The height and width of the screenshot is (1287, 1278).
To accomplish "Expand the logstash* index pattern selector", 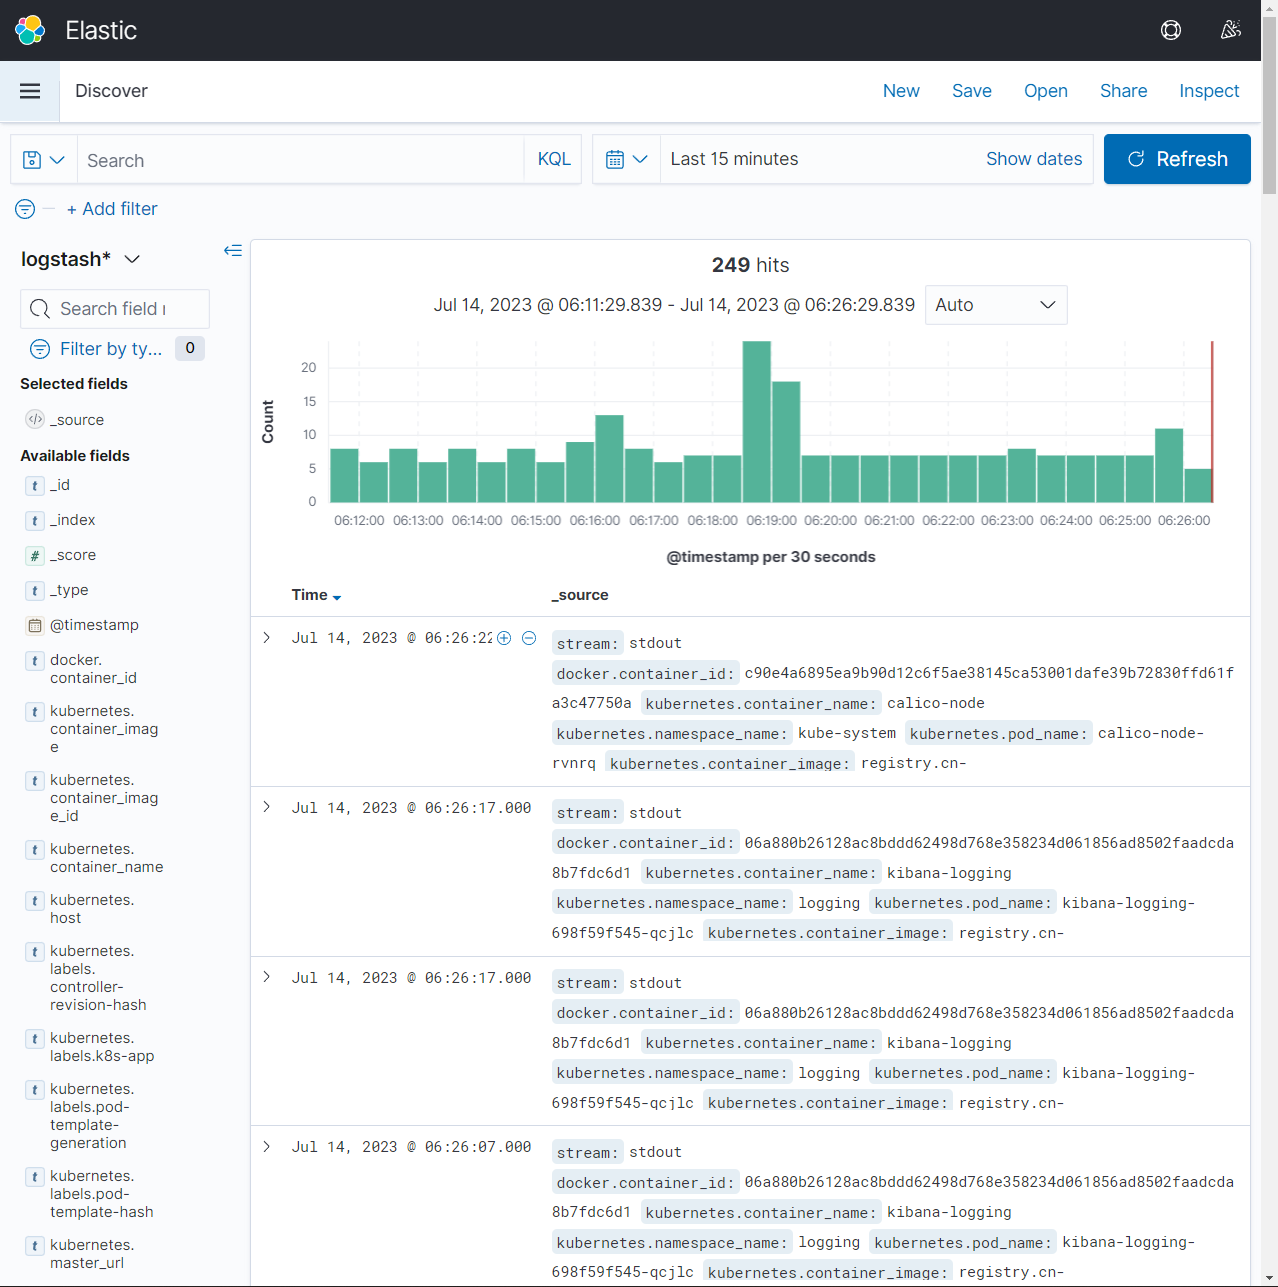I will click(80, 259).
